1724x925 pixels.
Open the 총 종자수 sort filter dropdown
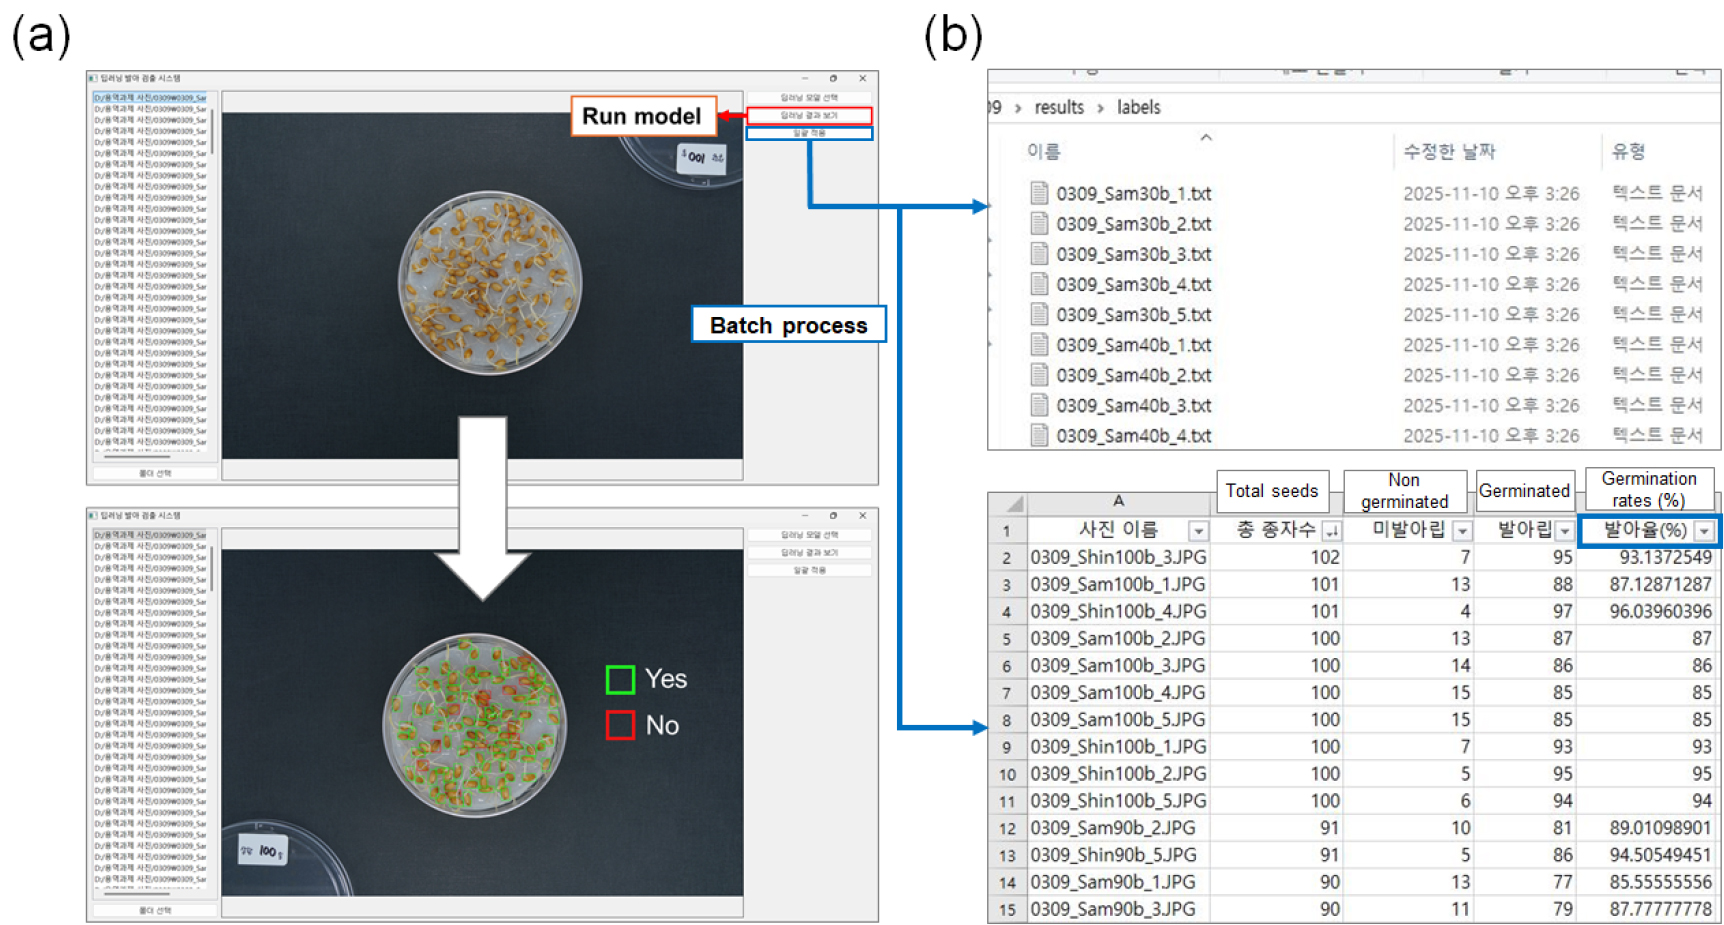pos(1331,531)
